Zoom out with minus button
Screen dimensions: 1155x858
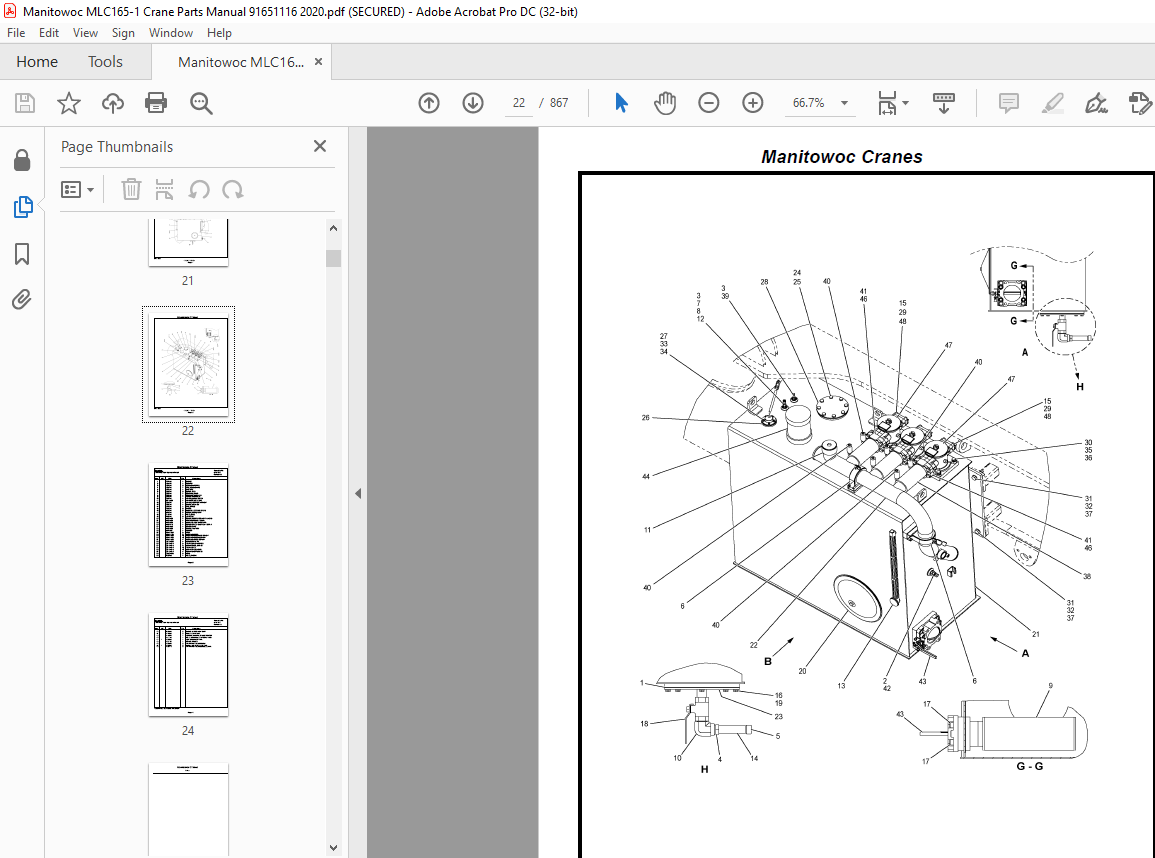click(x=709, y=103)
